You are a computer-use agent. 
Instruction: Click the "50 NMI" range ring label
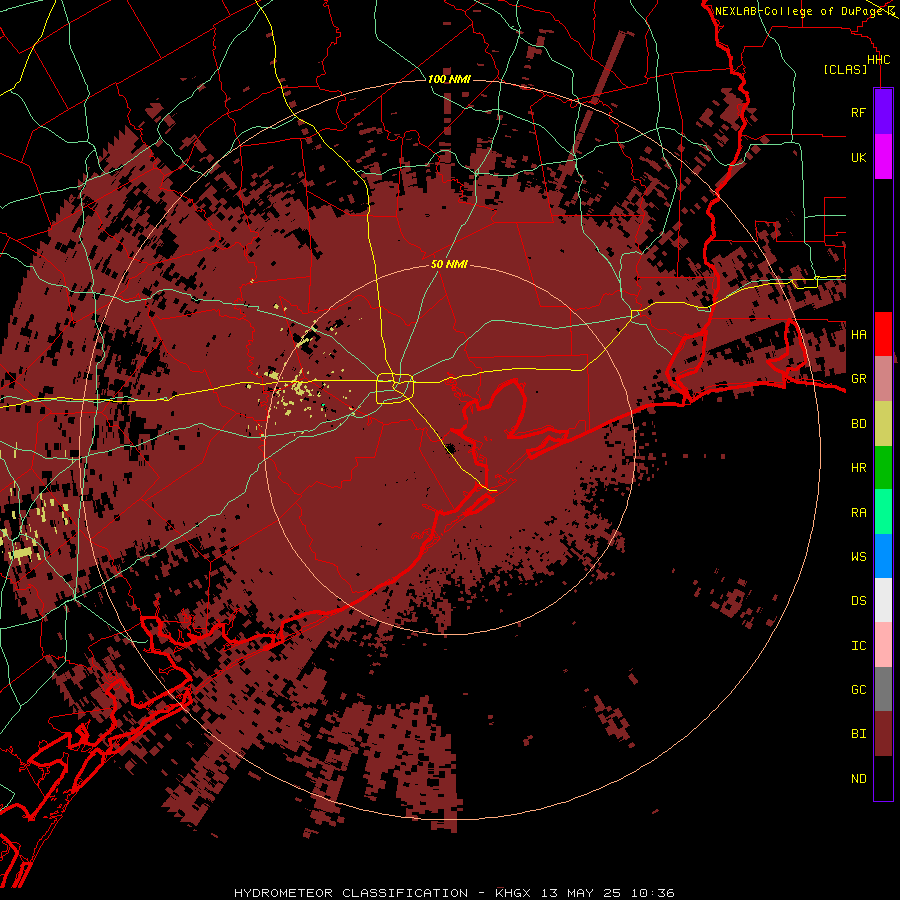(x=449, y=264)
